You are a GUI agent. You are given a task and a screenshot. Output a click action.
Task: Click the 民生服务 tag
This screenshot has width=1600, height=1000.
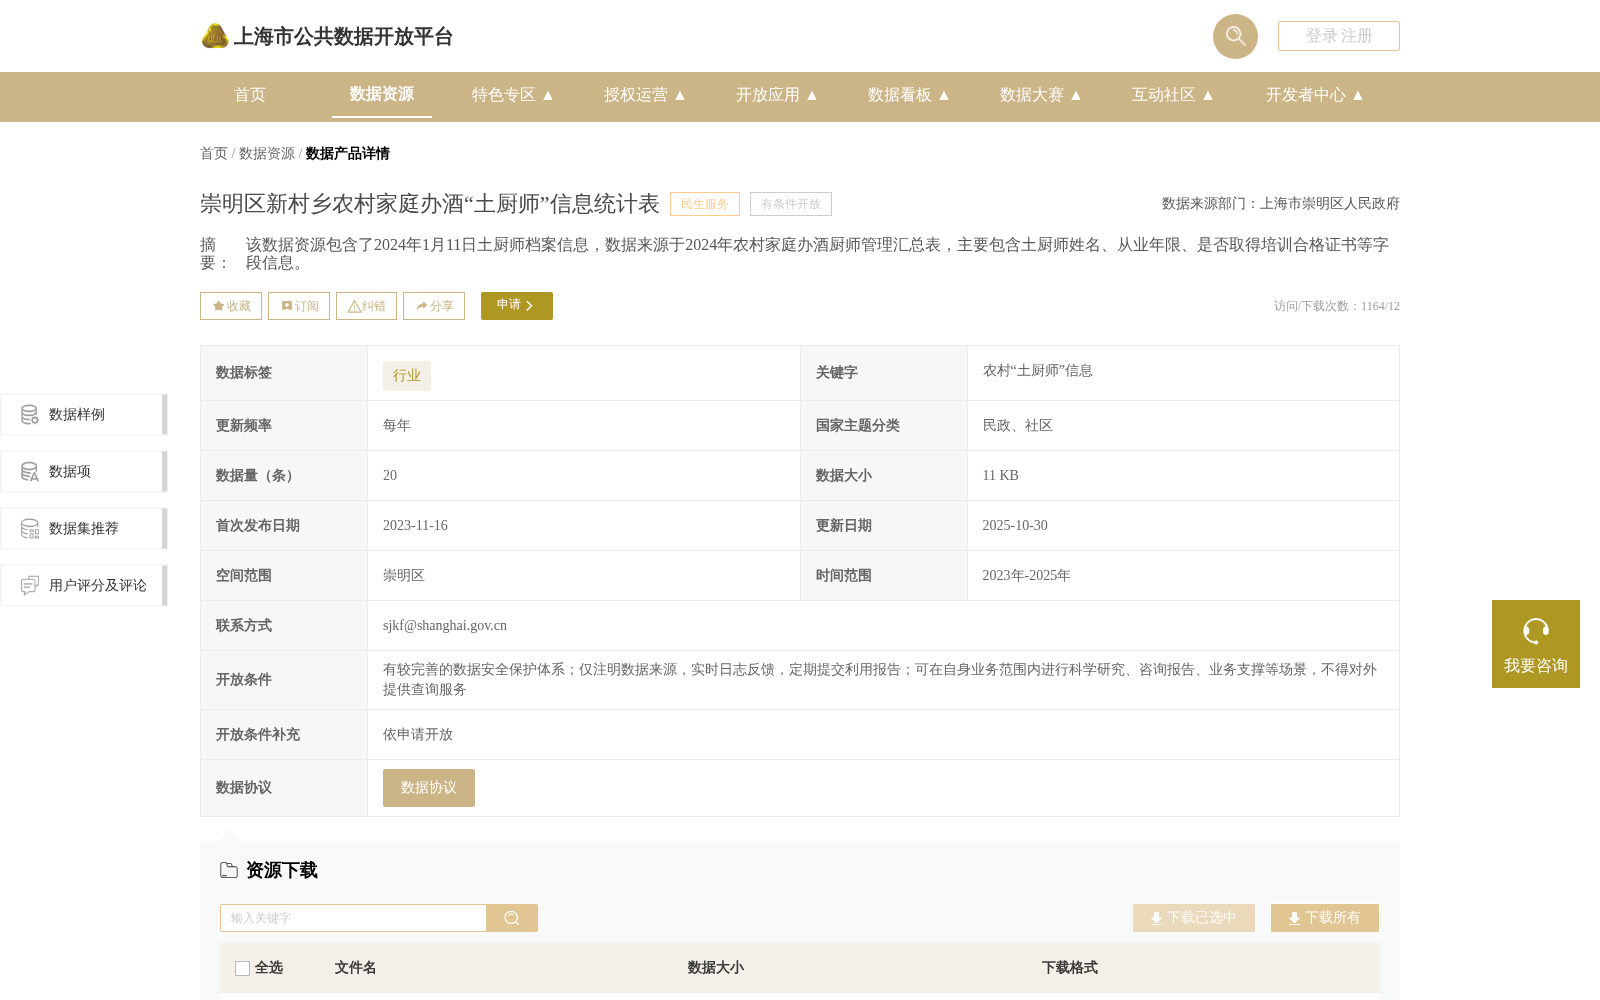click(705, 204)
